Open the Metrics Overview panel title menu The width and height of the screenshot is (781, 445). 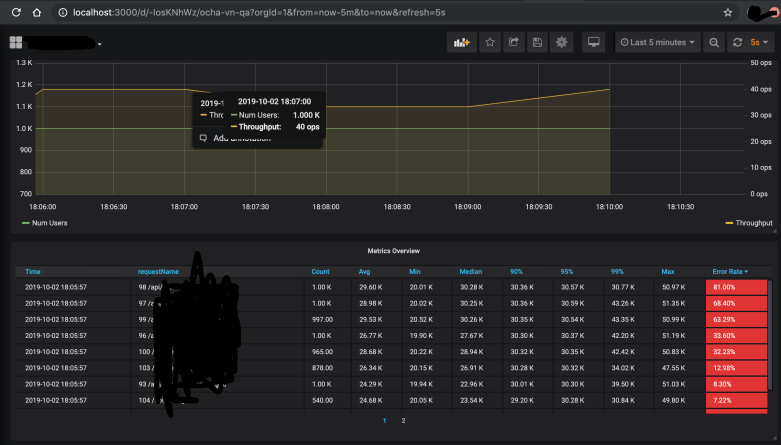(393, 251)
